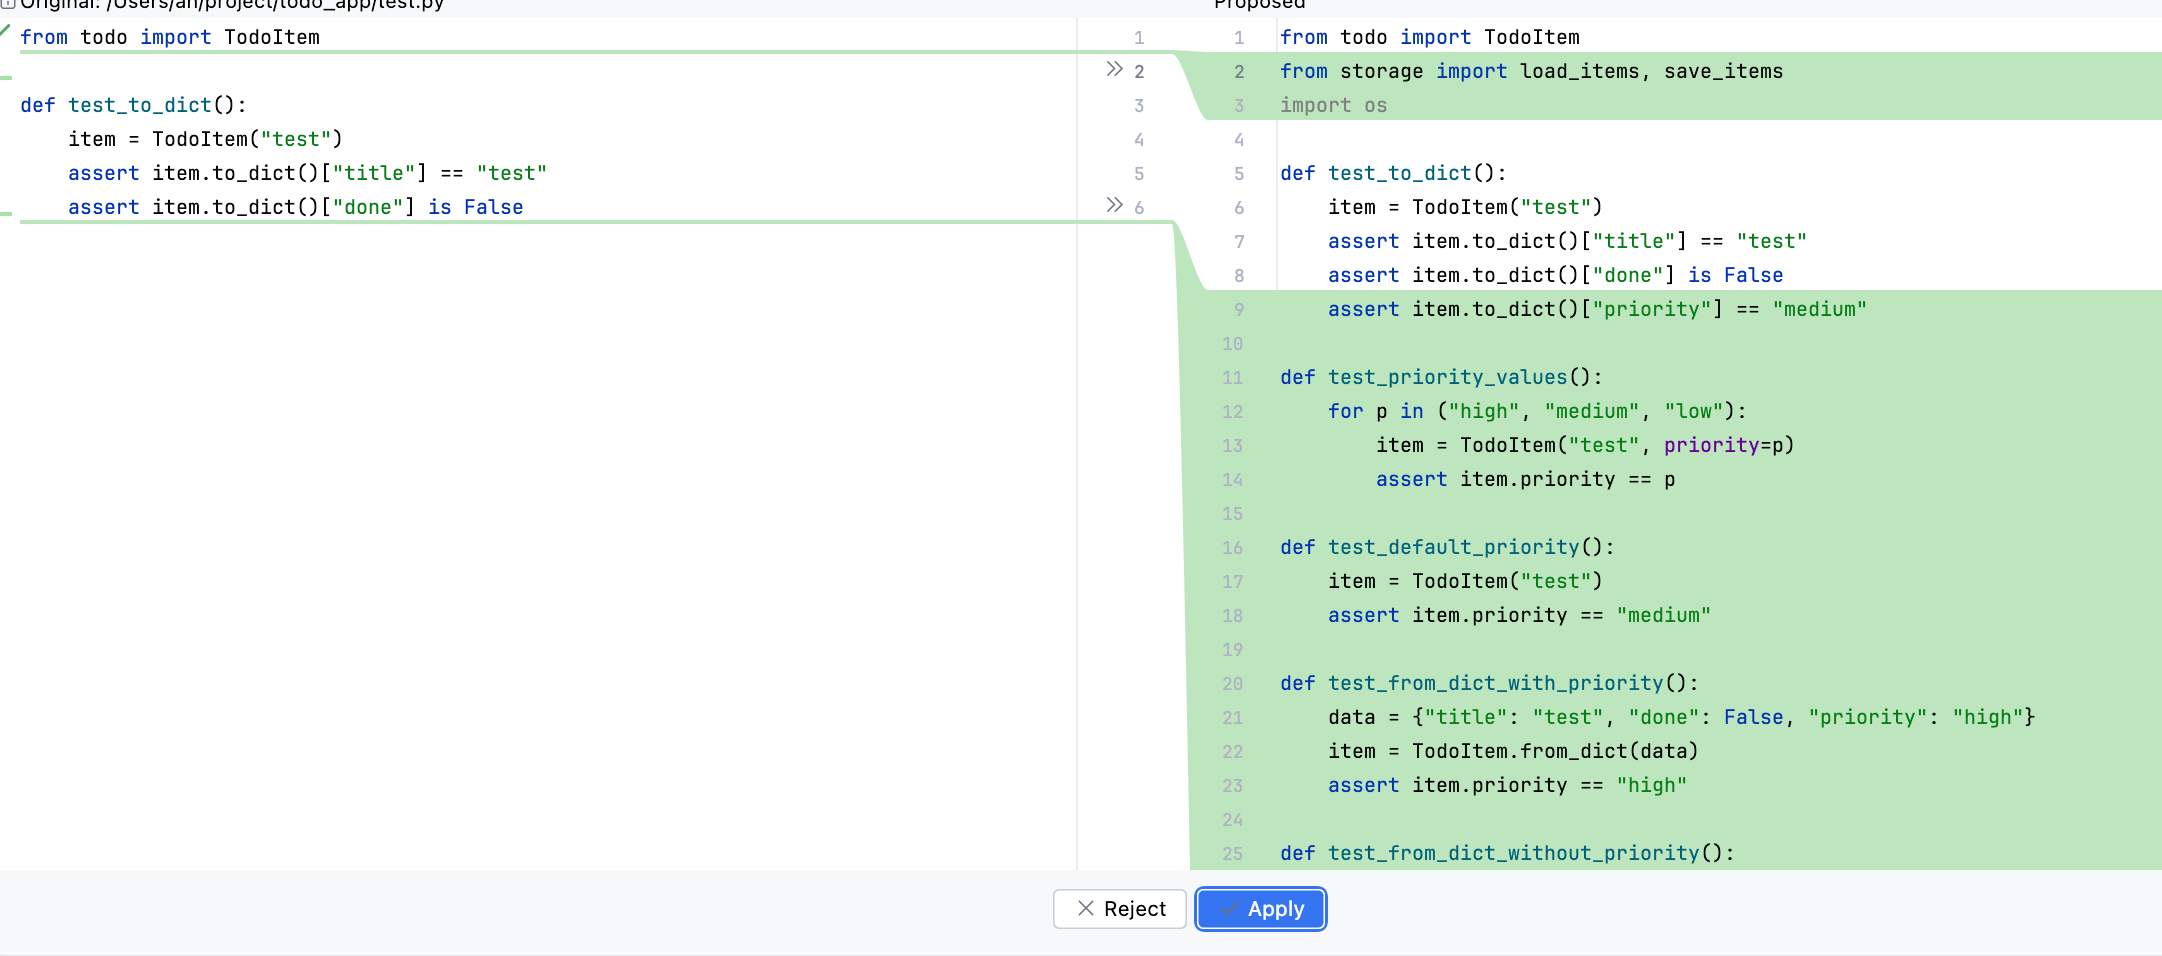
Task: Click the data dictionary line in proposed code
Action: [1680, 717]
